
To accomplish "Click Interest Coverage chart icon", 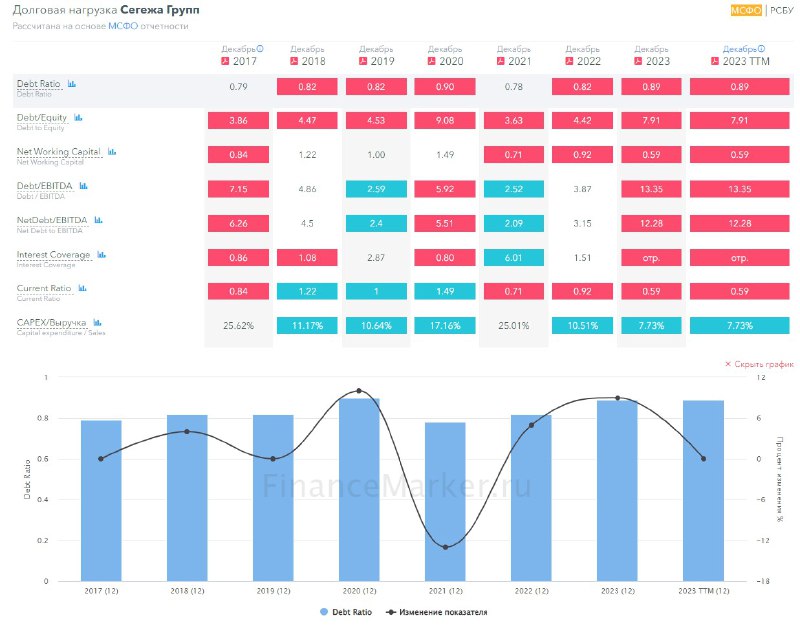I will click(99, 255).
